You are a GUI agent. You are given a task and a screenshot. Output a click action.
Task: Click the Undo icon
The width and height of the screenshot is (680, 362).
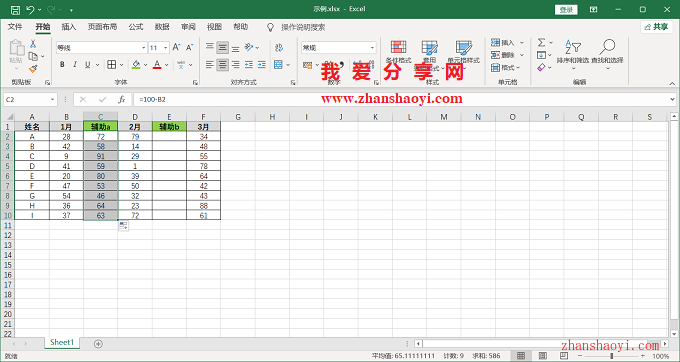coord(30,10)
